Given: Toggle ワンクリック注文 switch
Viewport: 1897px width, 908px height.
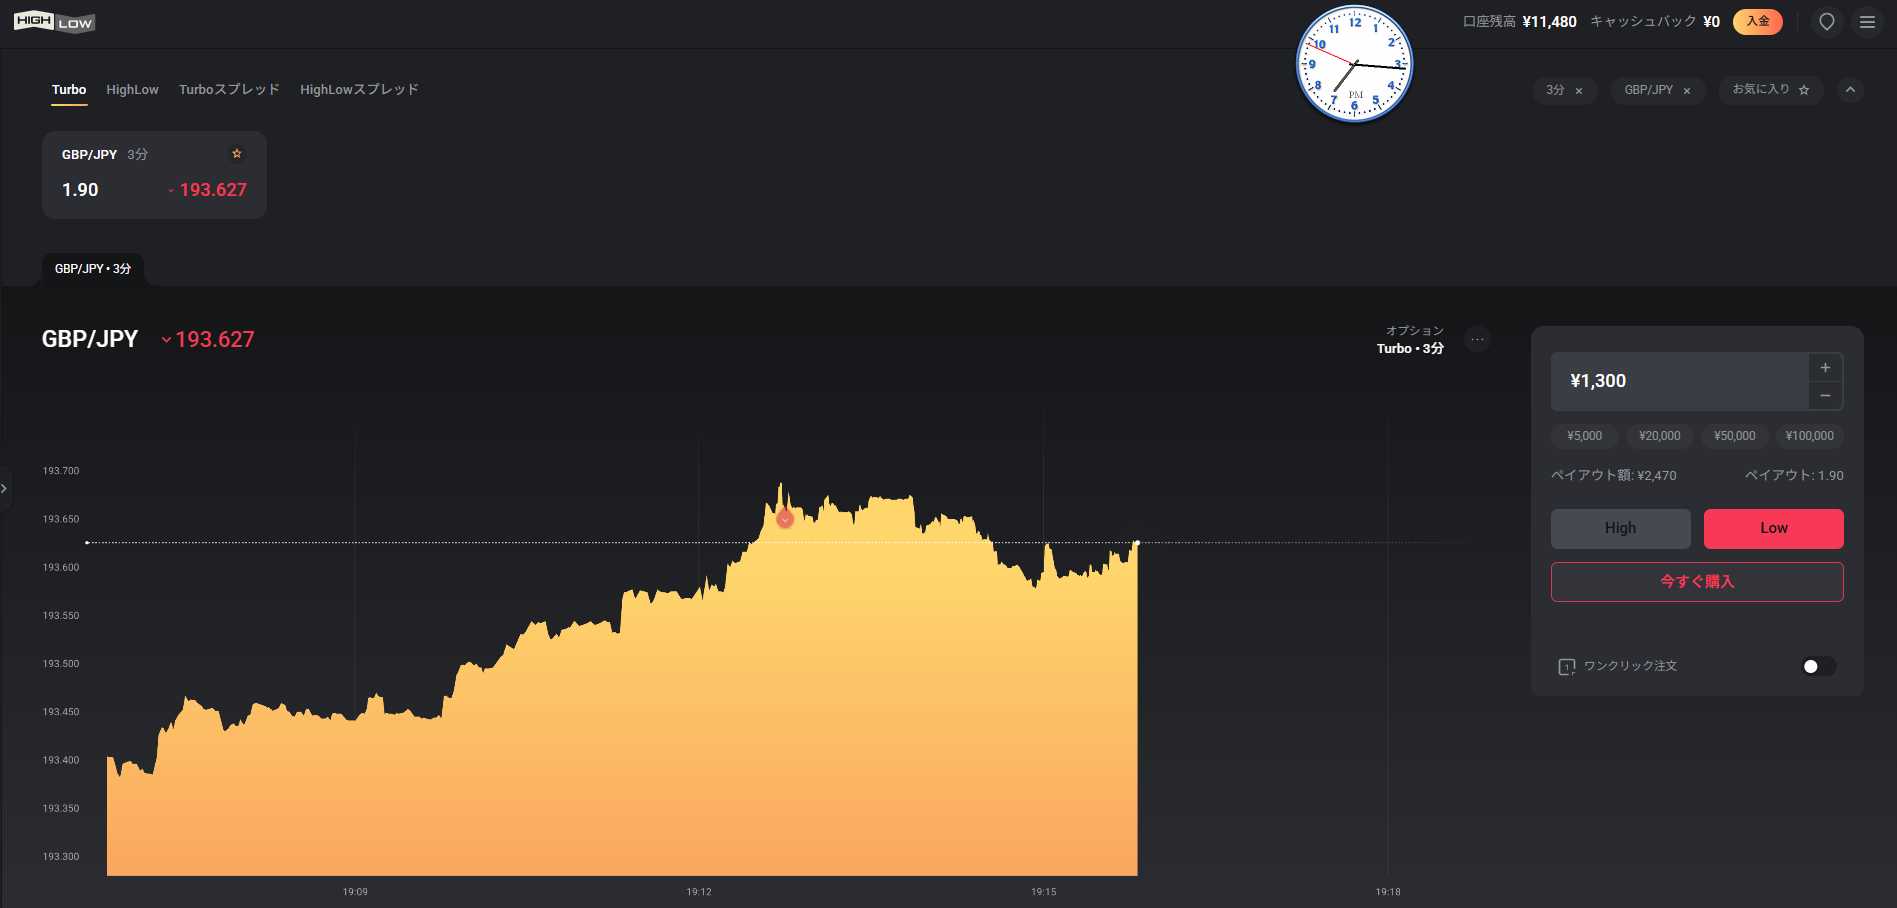Looking at the screenshot, I should tap(1818, 667).
